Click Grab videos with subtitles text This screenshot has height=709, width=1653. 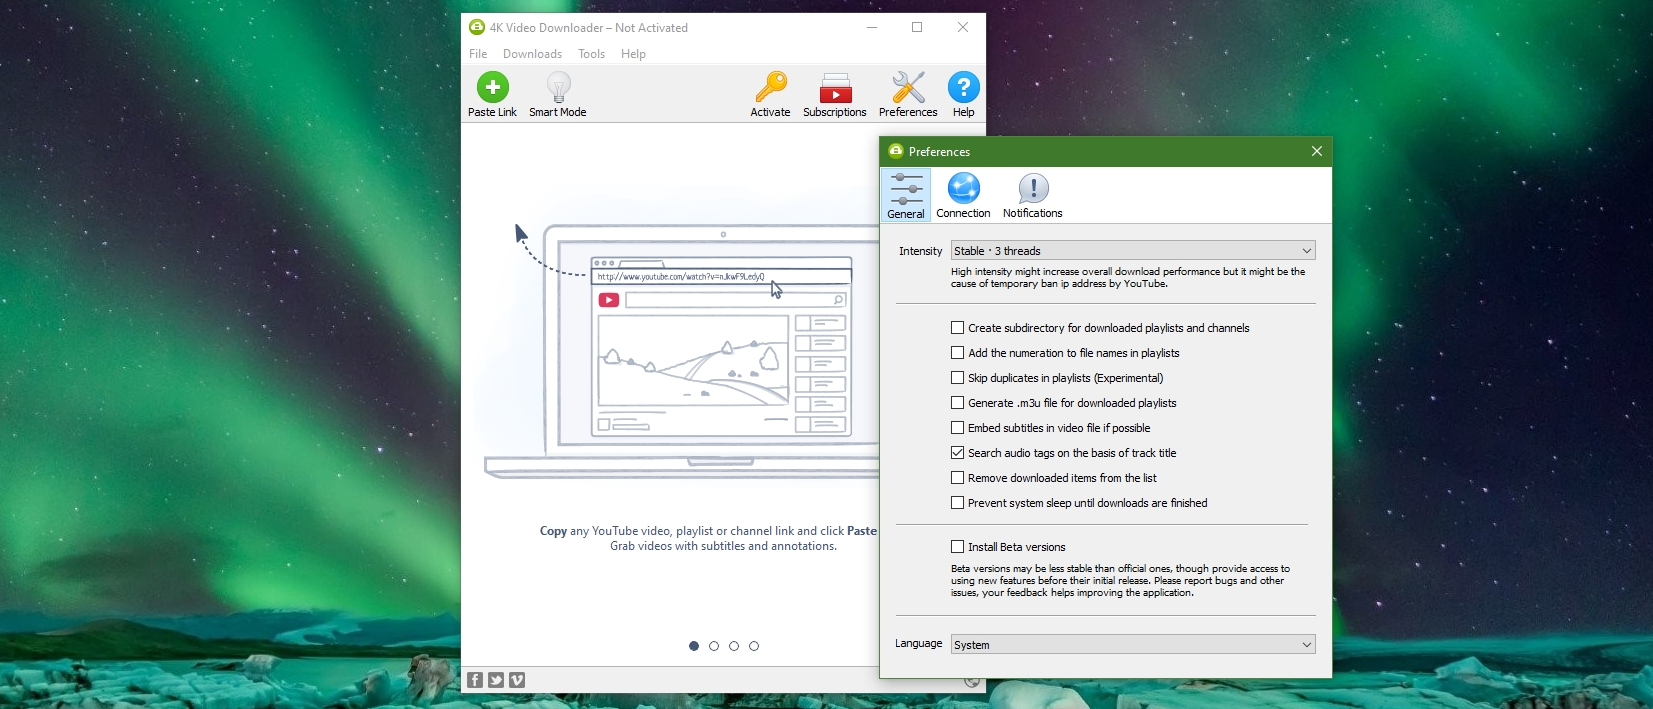coord(723,546)
